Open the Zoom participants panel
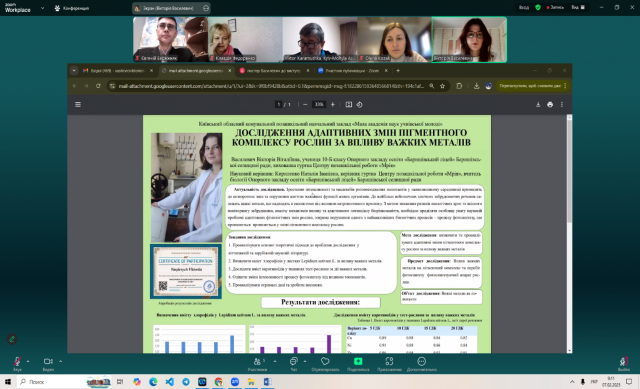The width and height of the screenshot is (640, 389). [x=257, y=361]
